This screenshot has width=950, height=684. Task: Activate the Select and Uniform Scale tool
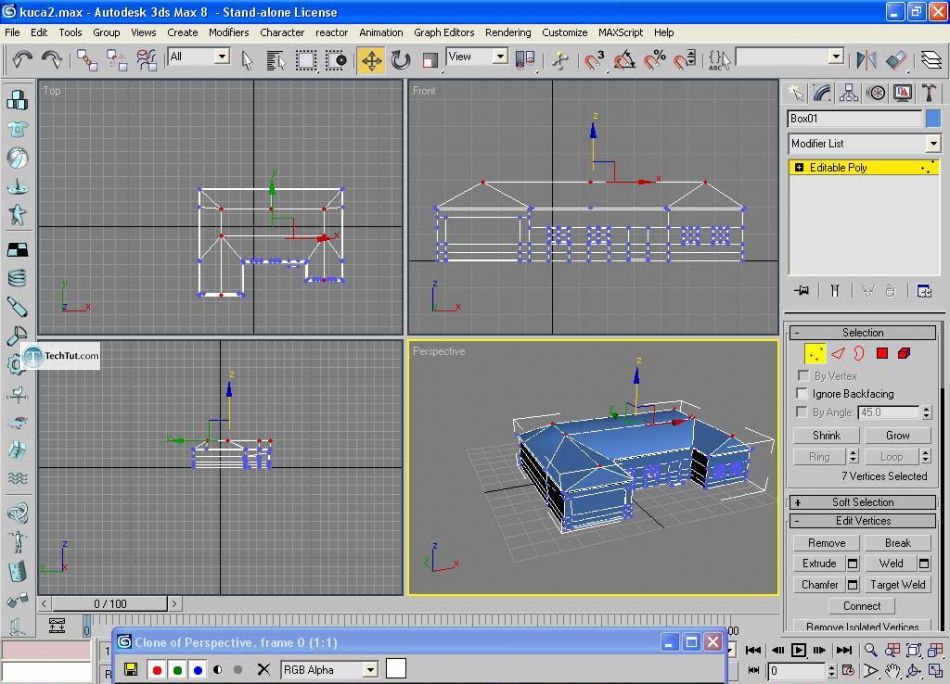pos(430,60)
